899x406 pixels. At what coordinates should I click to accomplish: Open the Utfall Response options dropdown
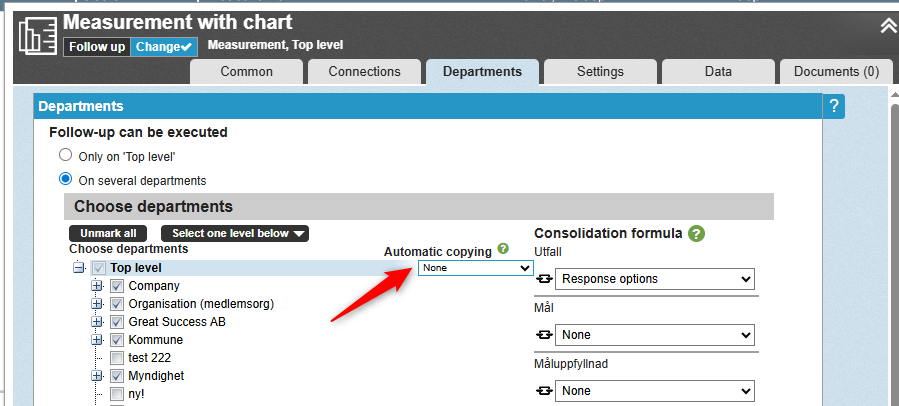coord(654,279)
